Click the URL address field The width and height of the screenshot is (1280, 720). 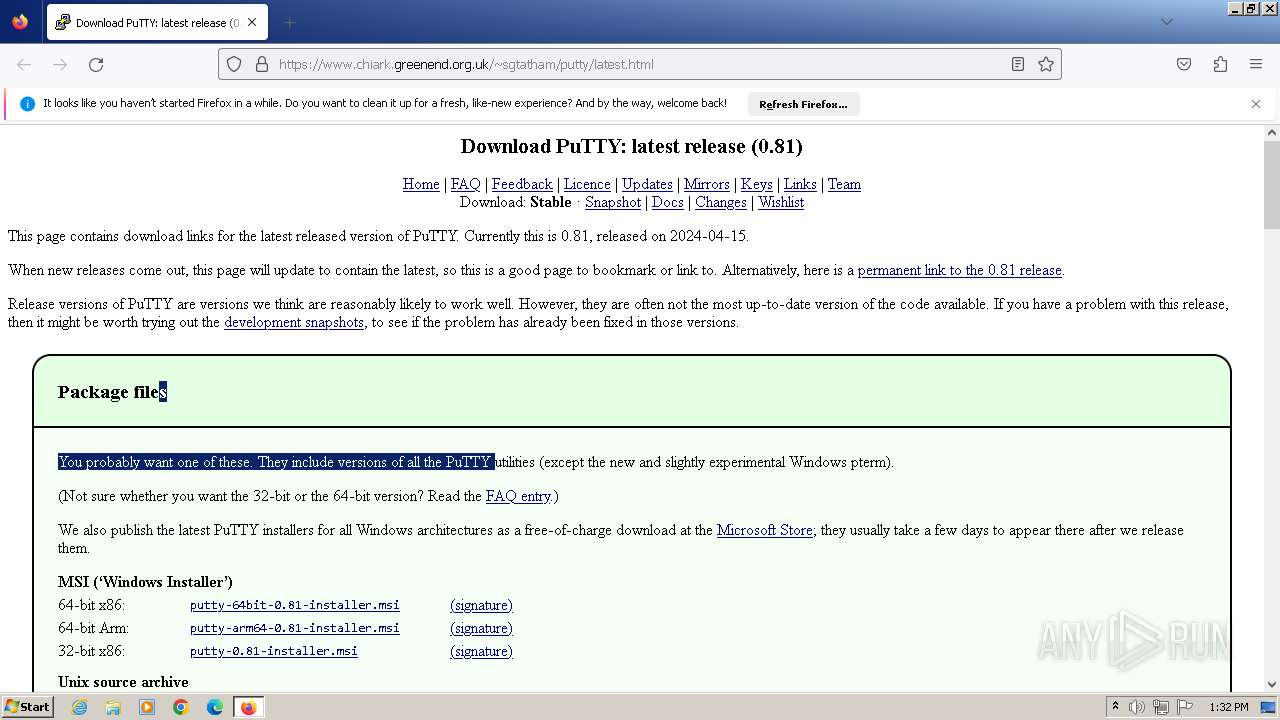tap(640, 64)
